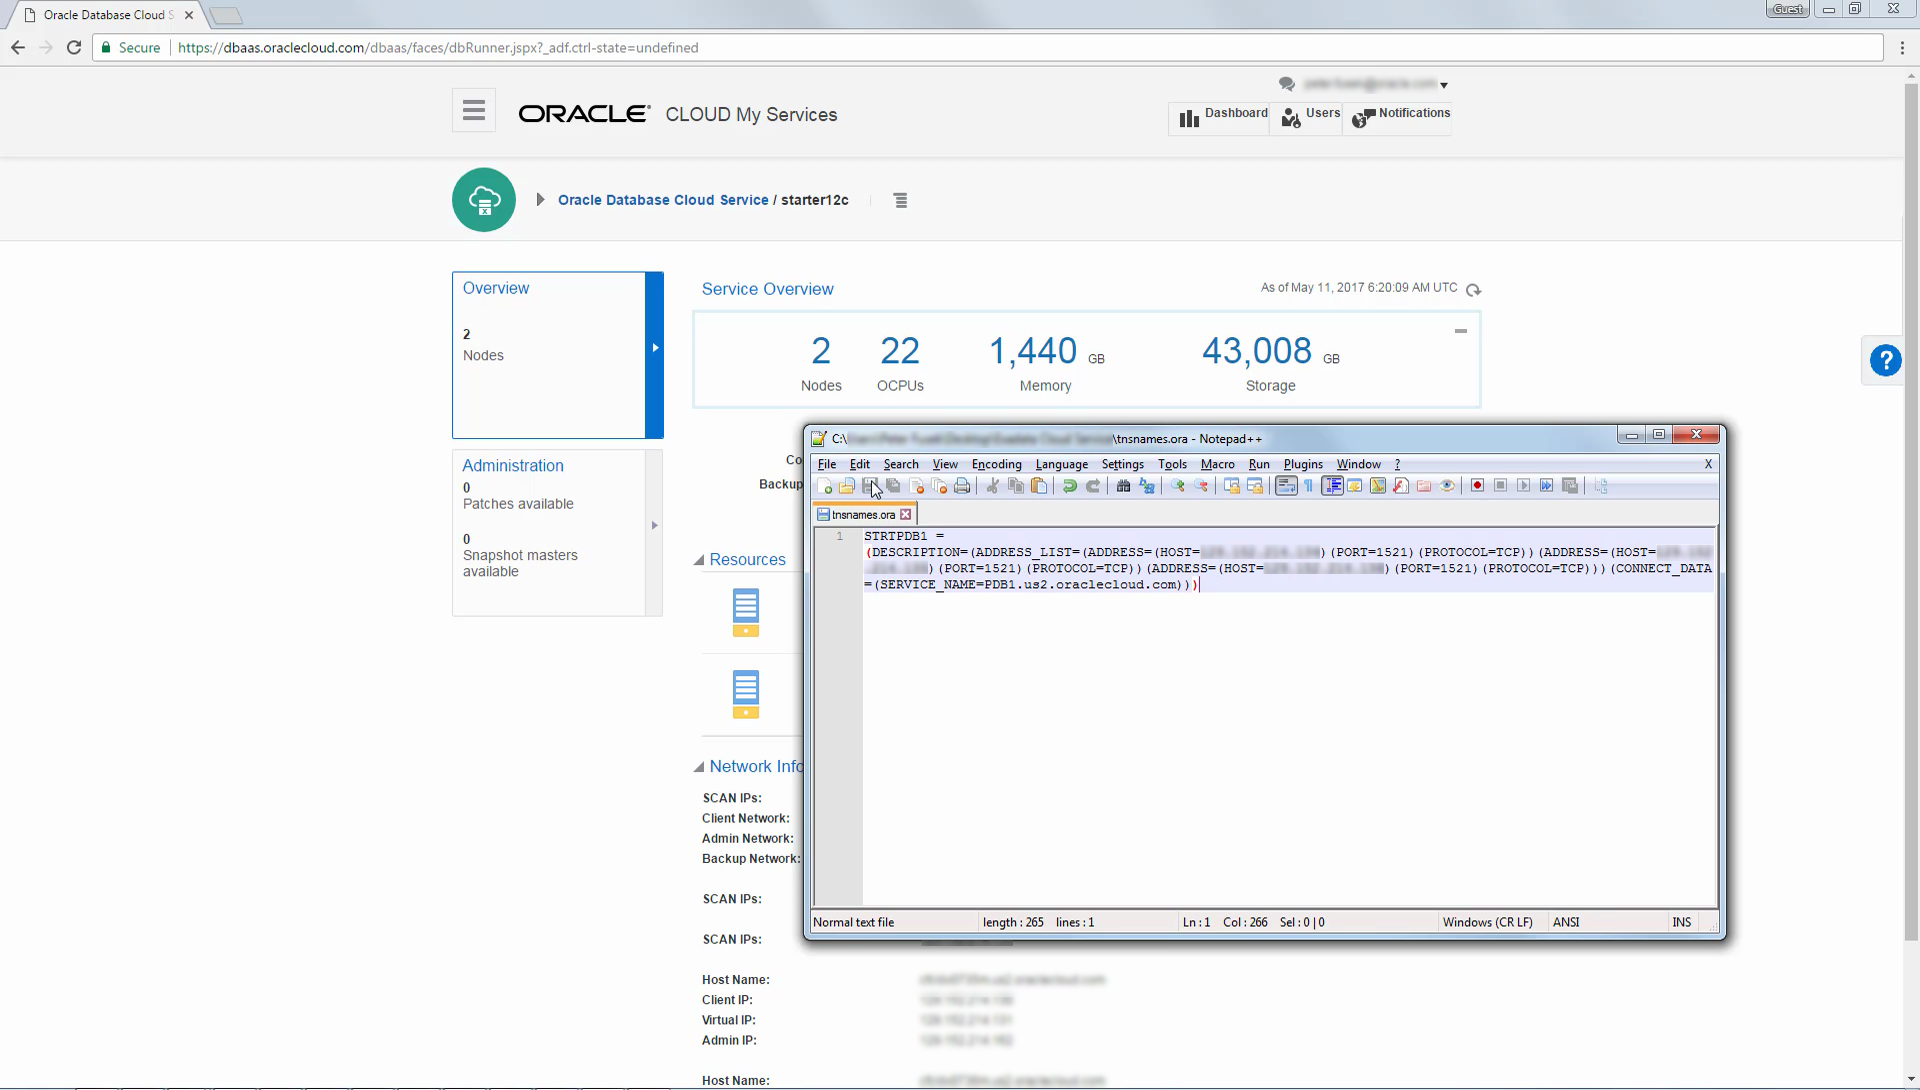
Task: Close the tnsnames.ora document tab
Action: point(906,515)
